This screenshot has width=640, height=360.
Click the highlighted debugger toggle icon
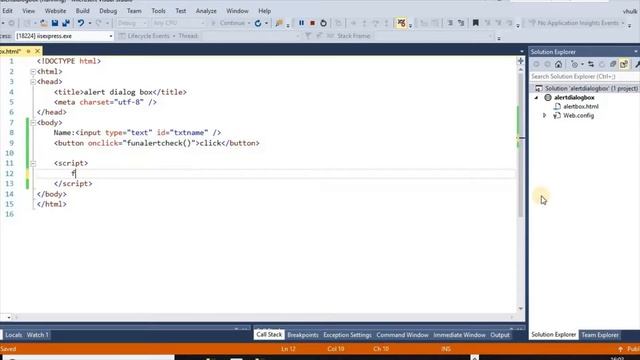tap(402, 23)
